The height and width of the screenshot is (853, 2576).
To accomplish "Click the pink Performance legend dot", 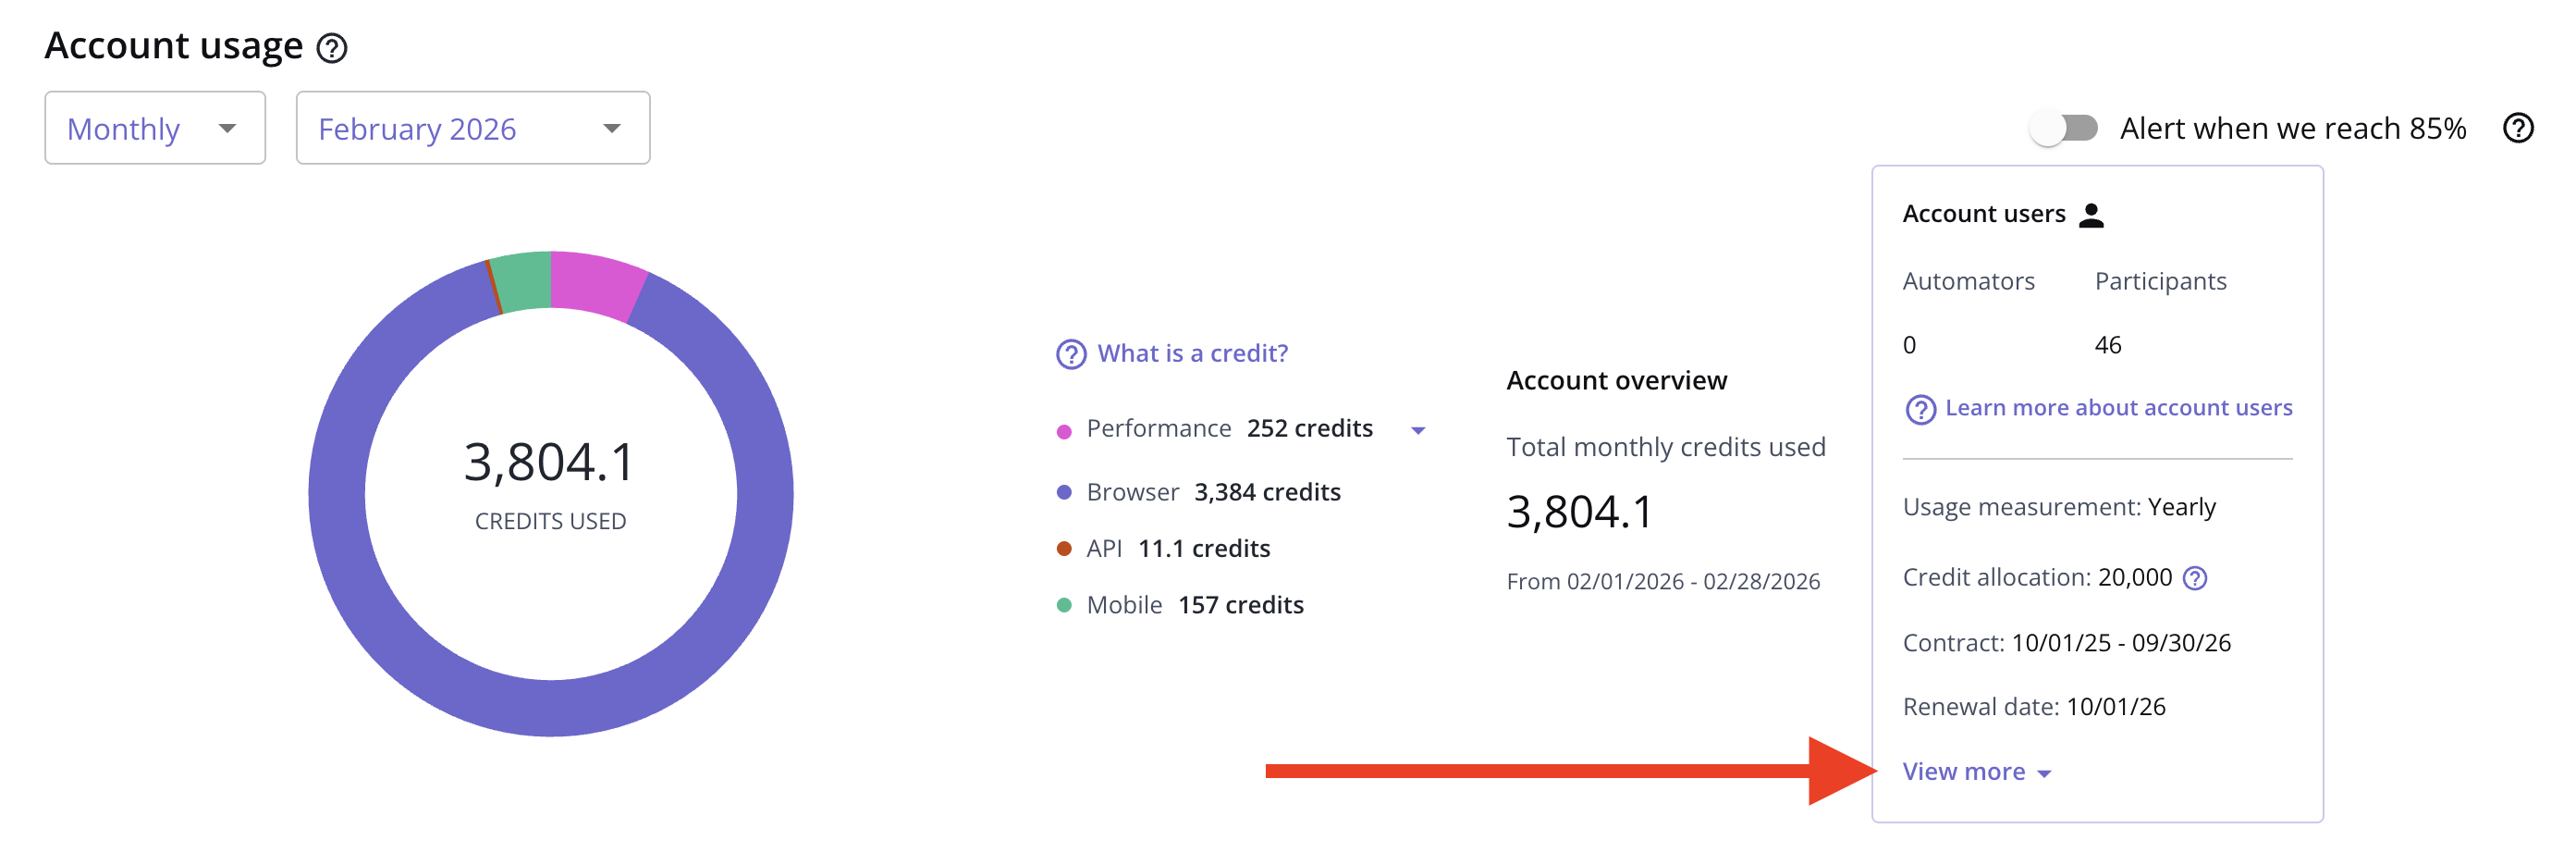I will 1064,431.
